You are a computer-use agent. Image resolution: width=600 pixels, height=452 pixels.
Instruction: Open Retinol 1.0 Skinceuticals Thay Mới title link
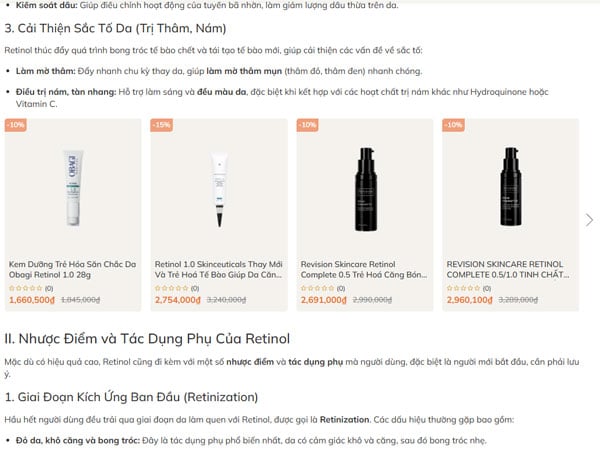pyautogui.click(x=218, y=269)
